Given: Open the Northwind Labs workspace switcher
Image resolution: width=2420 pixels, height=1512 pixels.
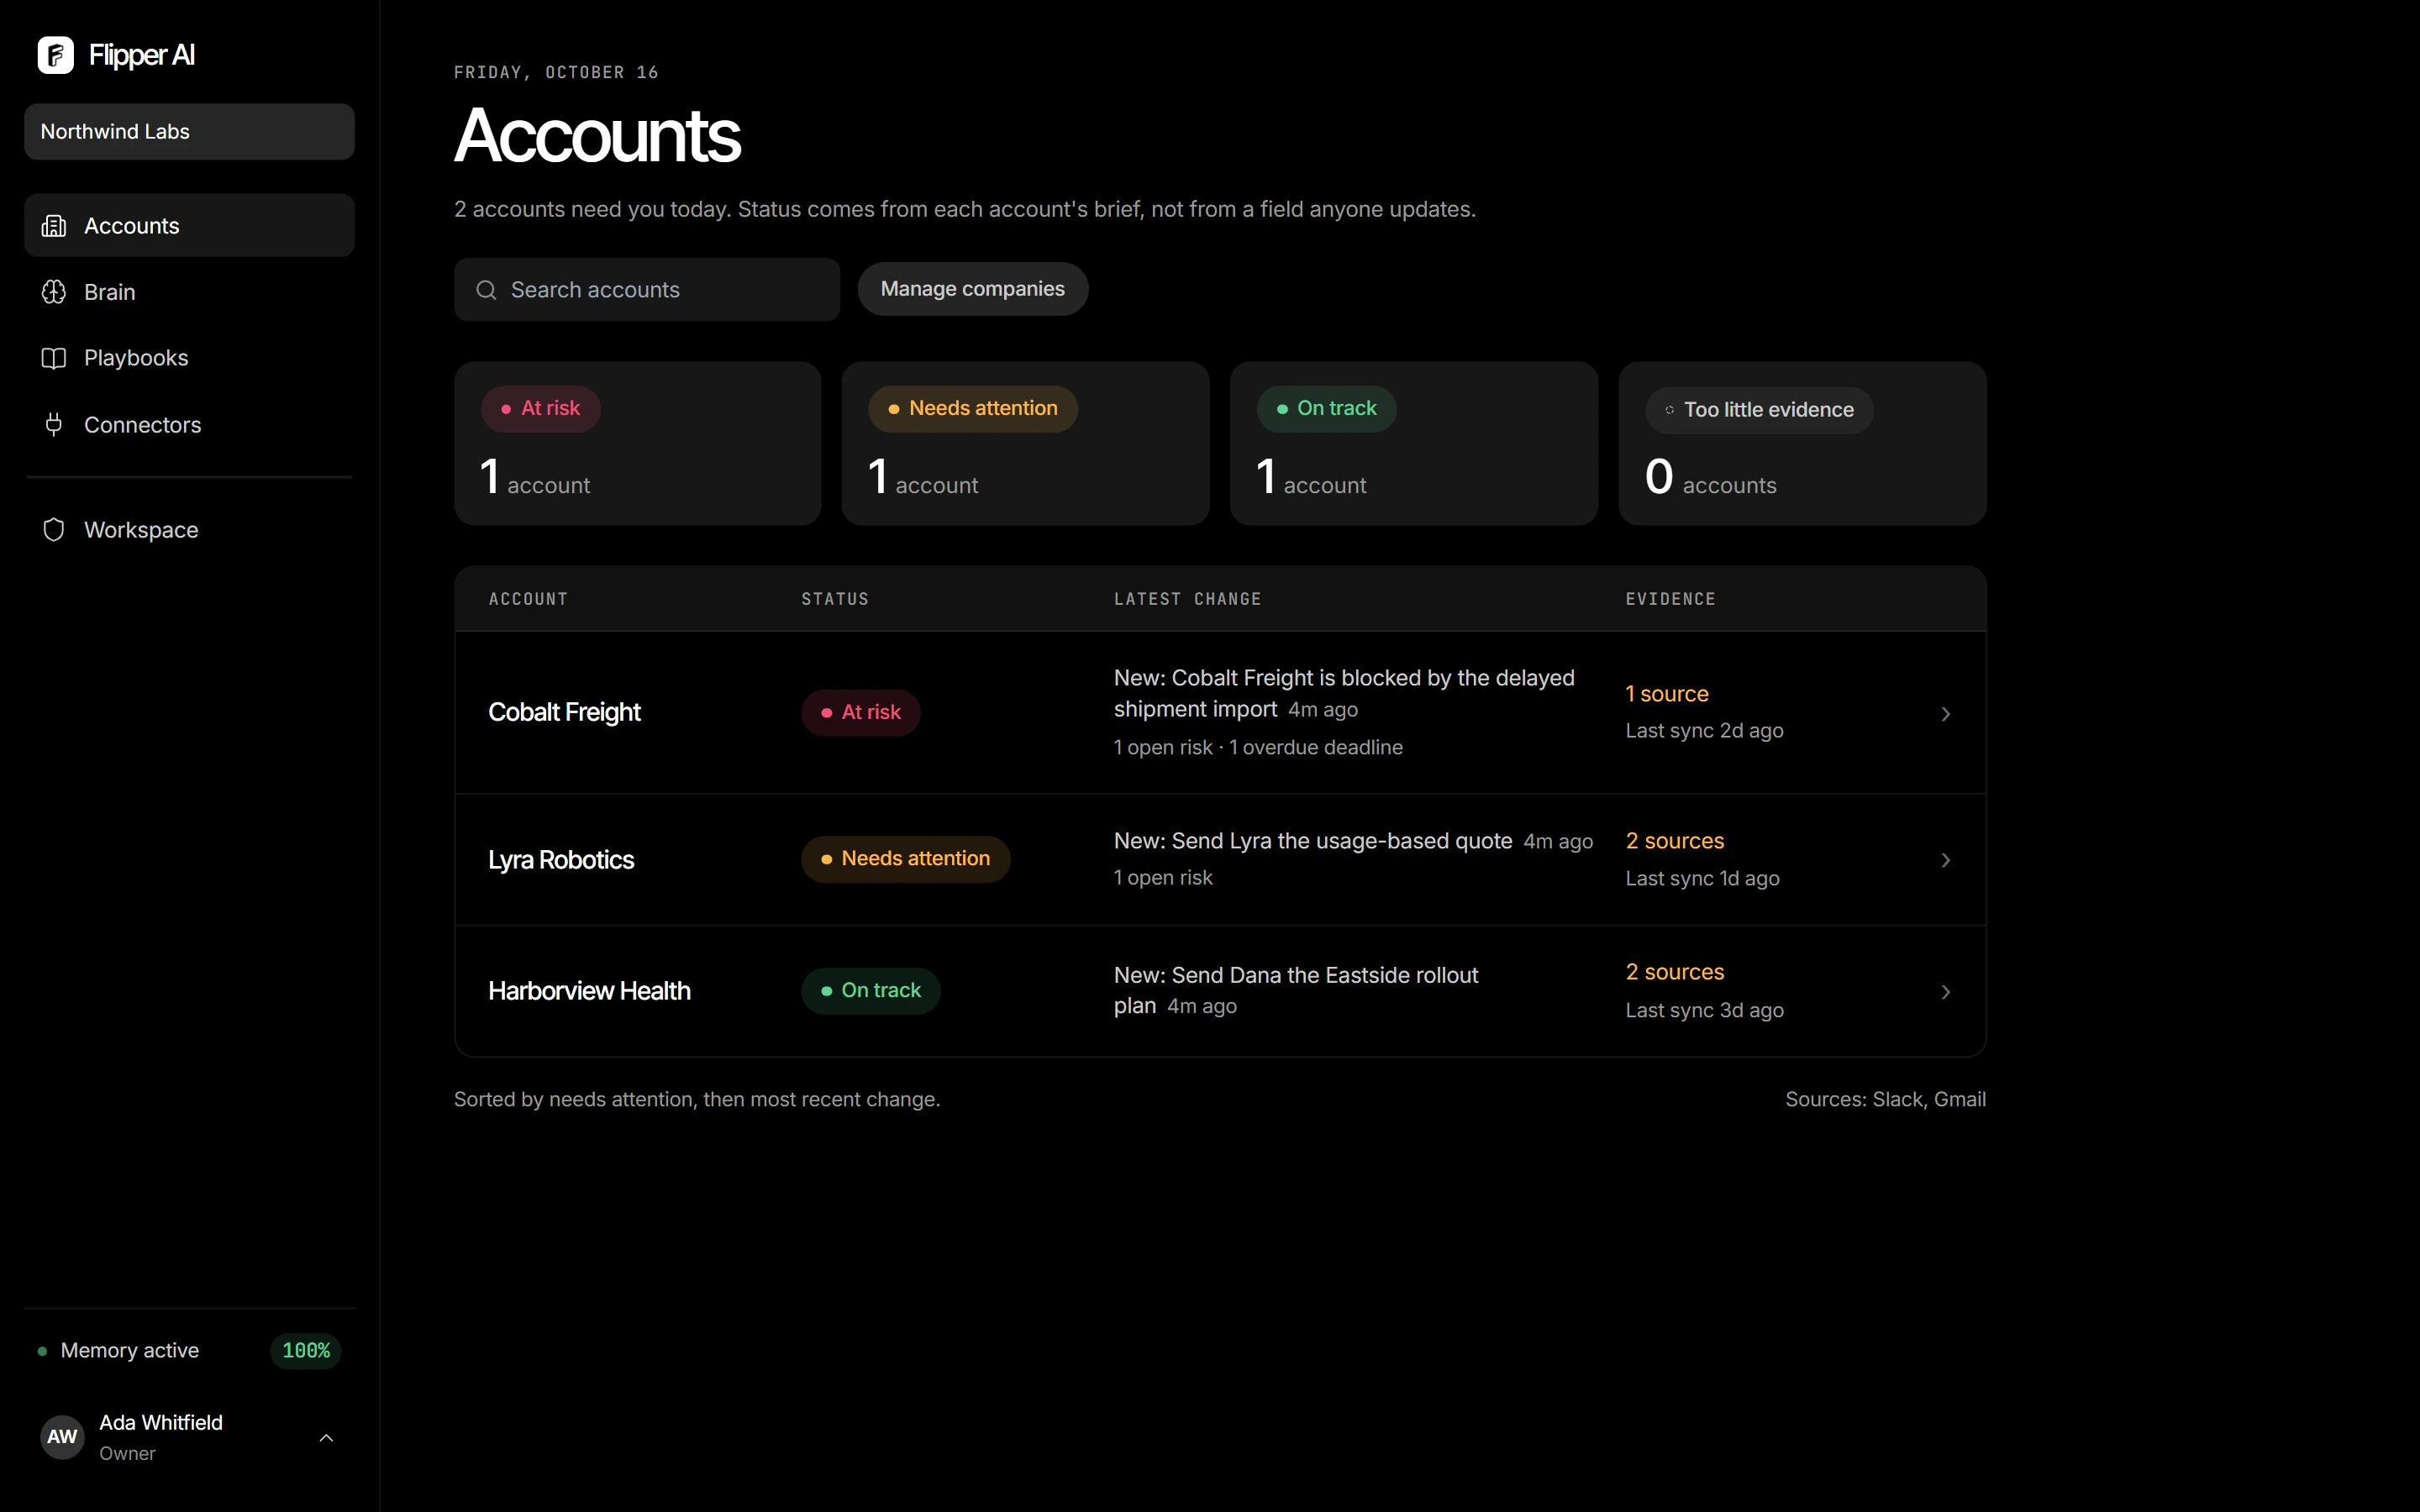Looking at the screenshot, I should [189, 131].
